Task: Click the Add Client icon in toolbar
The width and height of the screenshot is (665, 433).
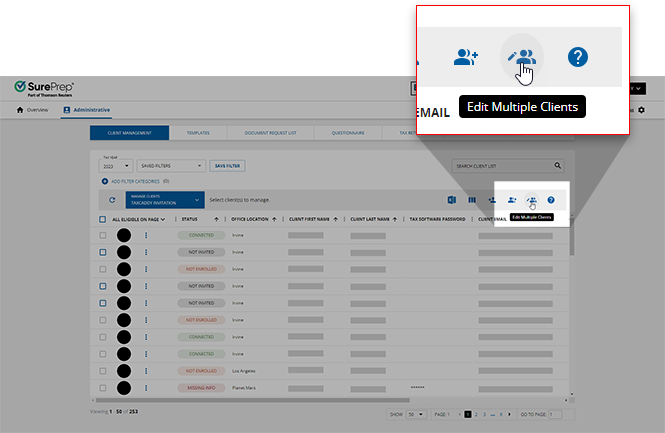Action: [x=512, y=201]
